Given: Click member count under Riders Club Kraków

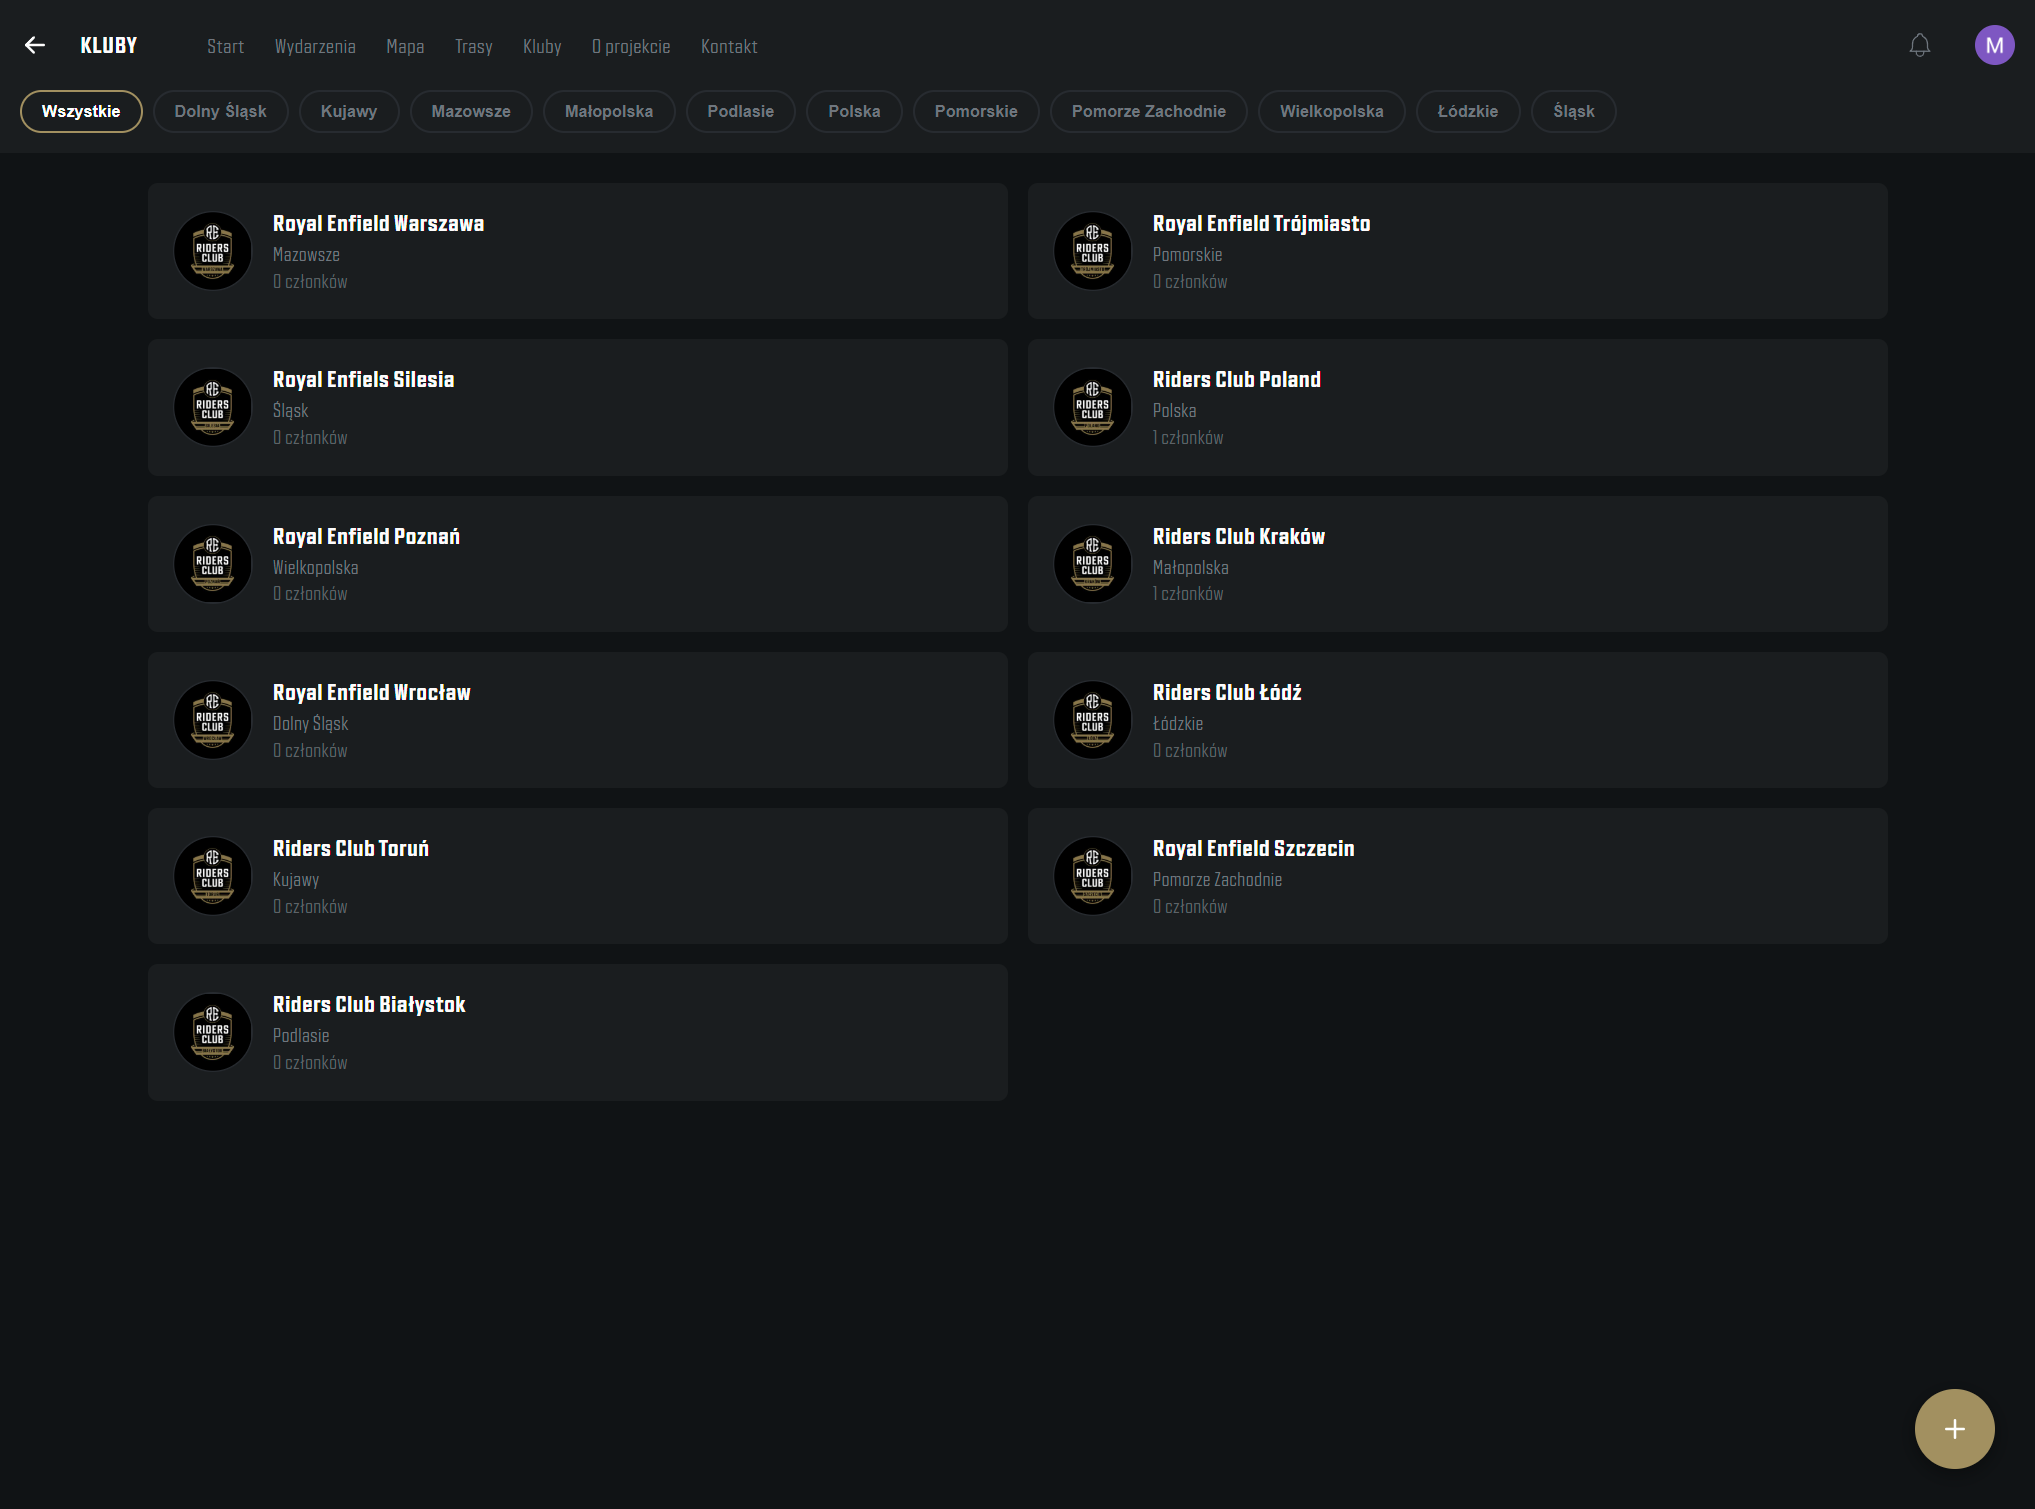Looking at the screenshot, I should tap(1188, 594).
